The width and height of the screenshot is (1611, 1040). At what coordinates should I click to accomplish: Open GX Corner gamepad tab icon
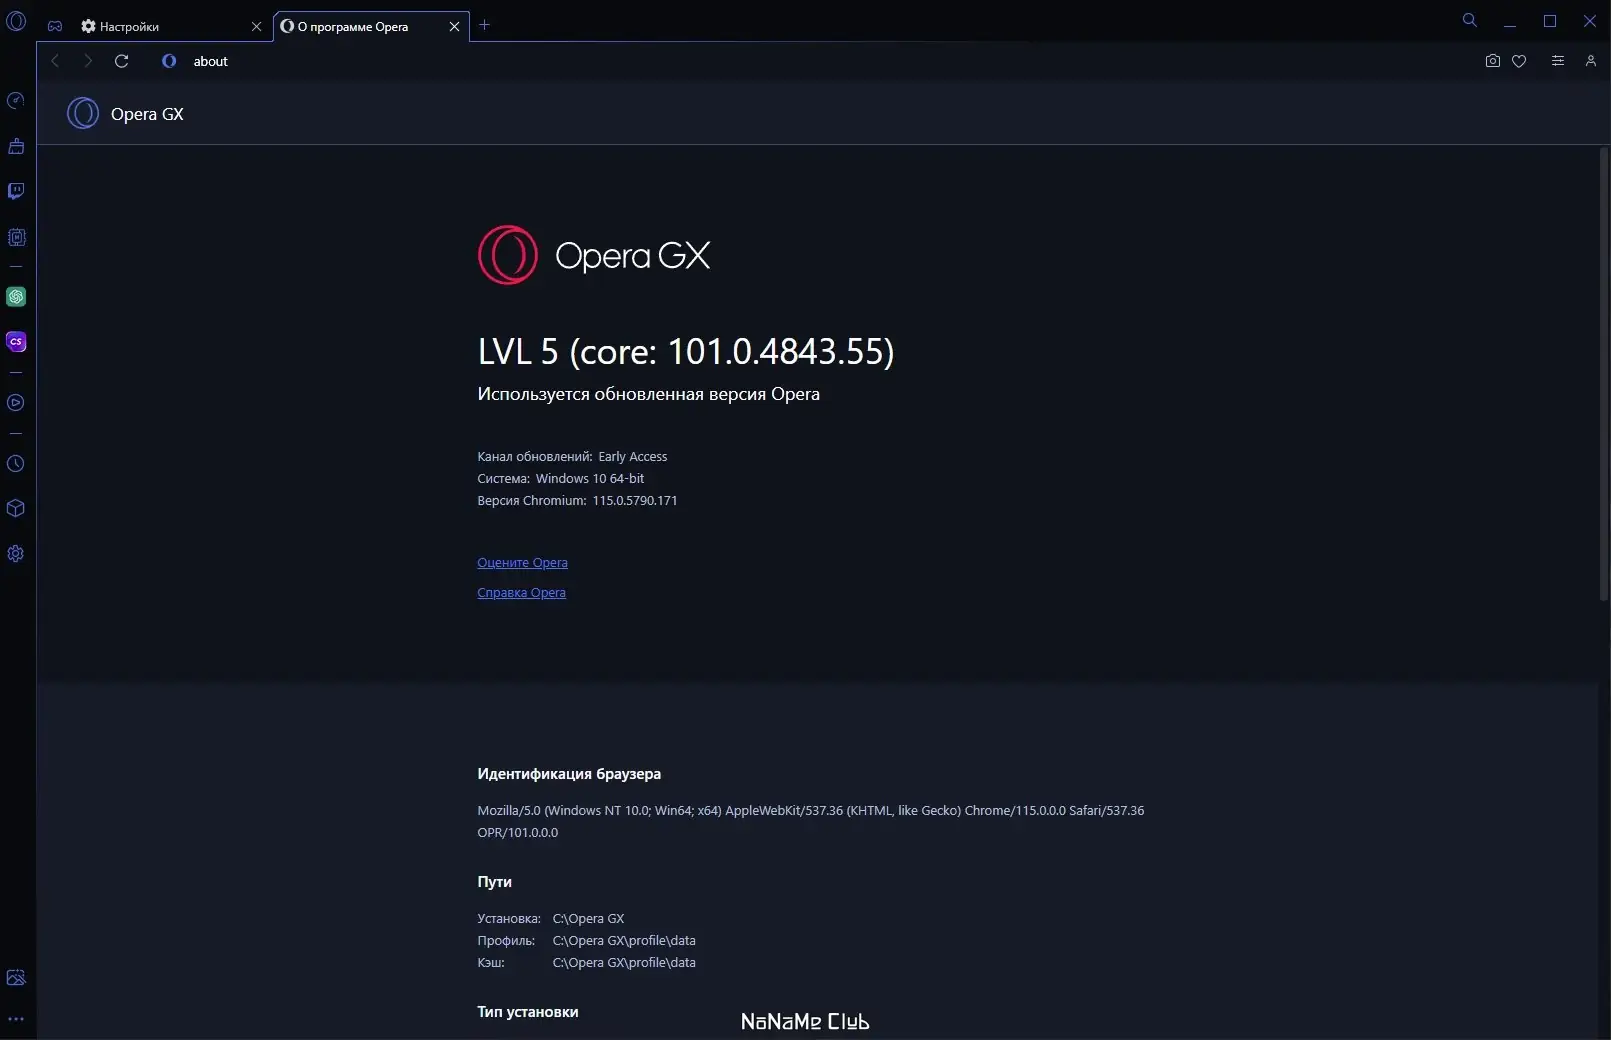point(55,26)
